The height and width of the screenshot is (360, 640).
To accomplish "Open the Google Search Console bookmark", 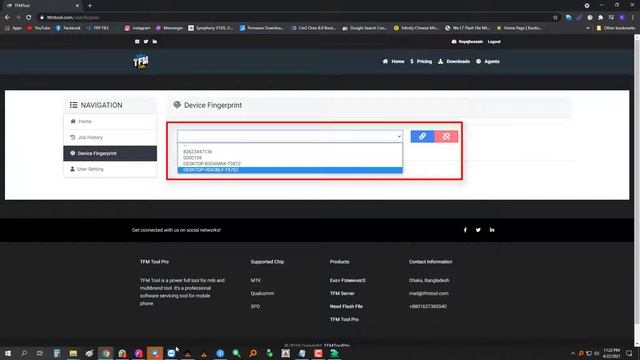I will click(x=364, y=28).
